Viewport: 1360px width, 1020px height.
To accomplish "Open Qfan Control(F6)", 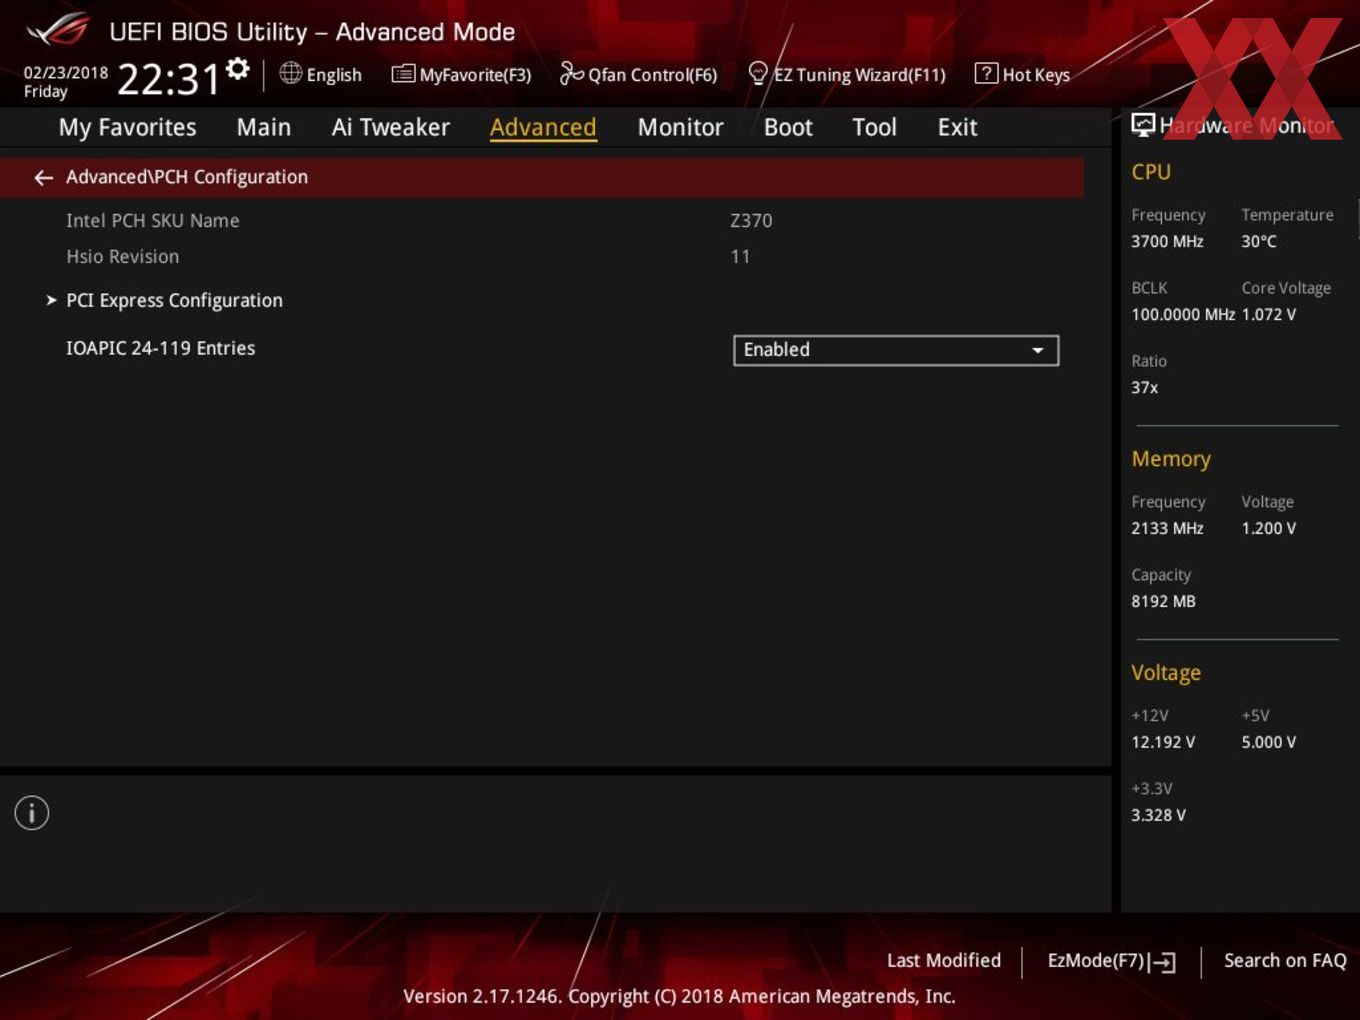I will pos(639,75).
